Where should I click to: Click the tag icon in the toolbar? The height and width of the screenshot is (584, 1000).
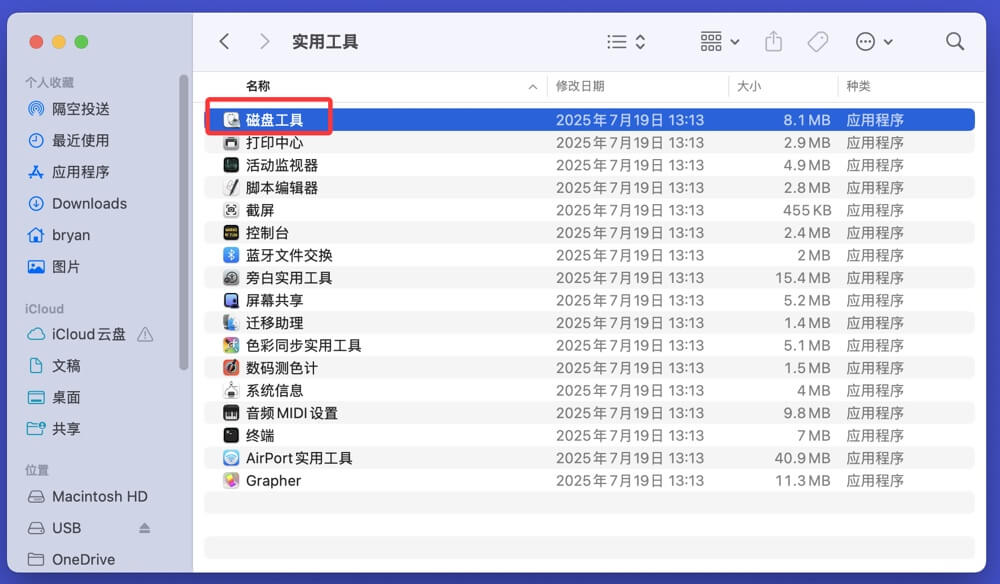[x=817, y=41]
